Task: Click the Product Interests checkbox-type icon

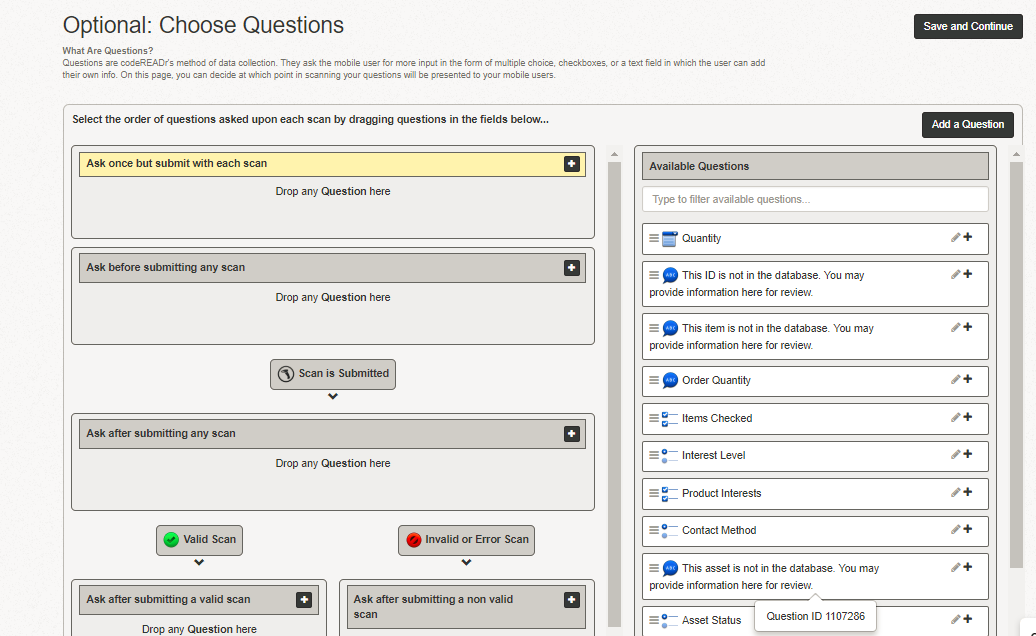Action: coord(669,493)
